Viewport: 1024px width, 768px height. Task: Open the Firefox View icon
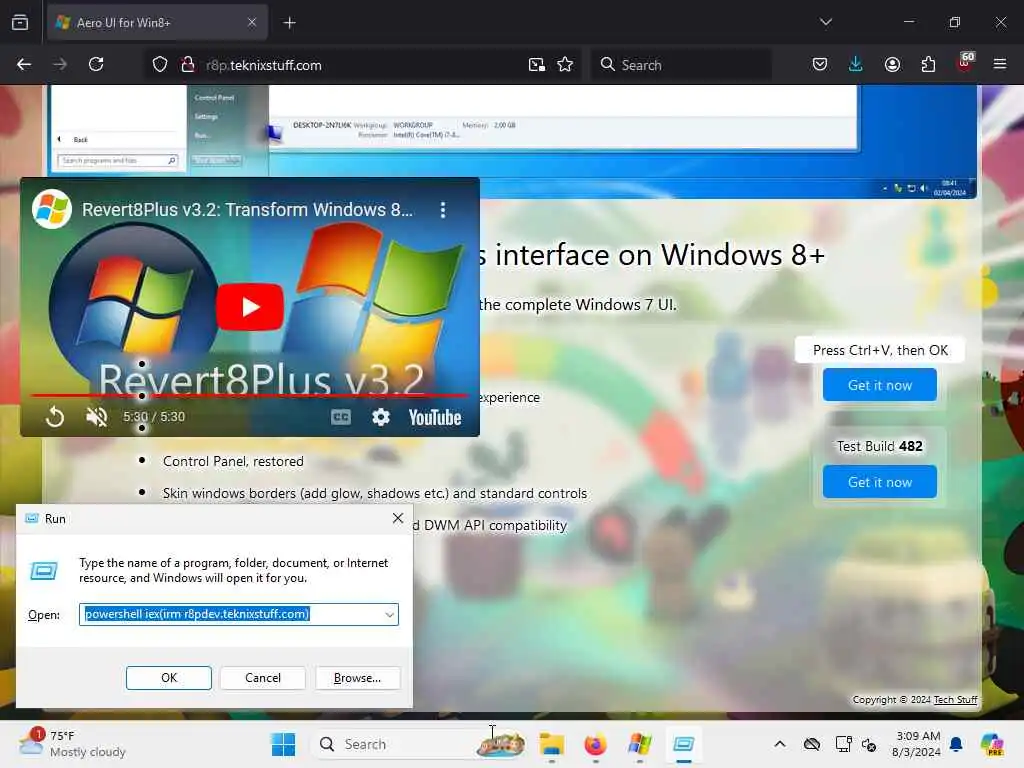20,23
